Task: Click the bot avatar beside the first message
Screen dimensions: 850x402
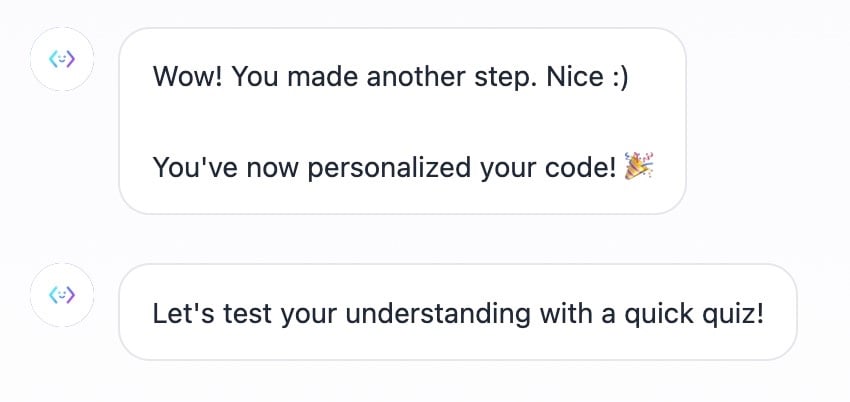Action: click(x=62, y=59)
